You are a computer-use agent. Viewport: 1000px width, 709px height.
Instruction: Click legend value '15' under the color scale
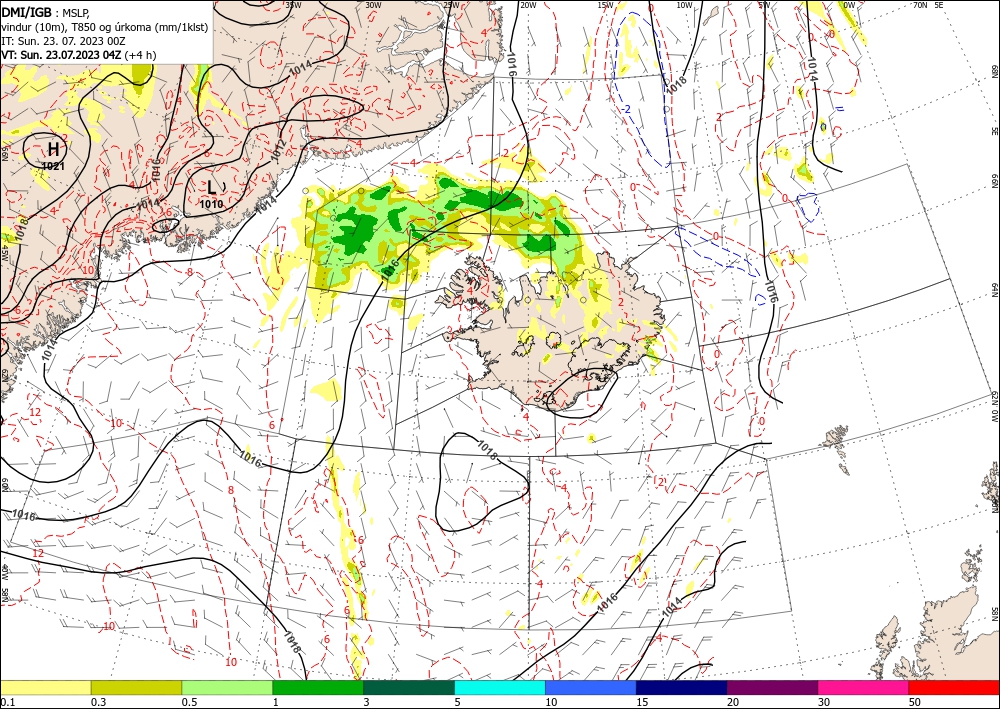pos(642,702)
